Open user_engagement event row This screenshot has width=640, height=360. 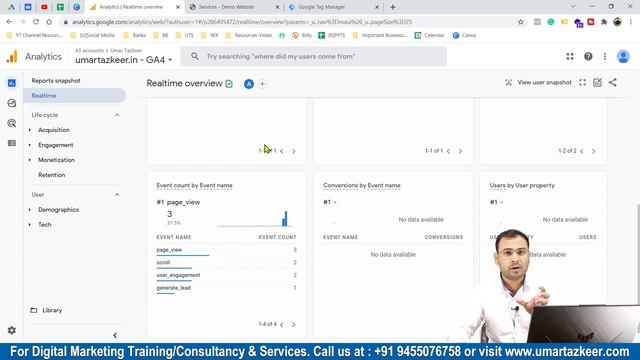point(226,275)
